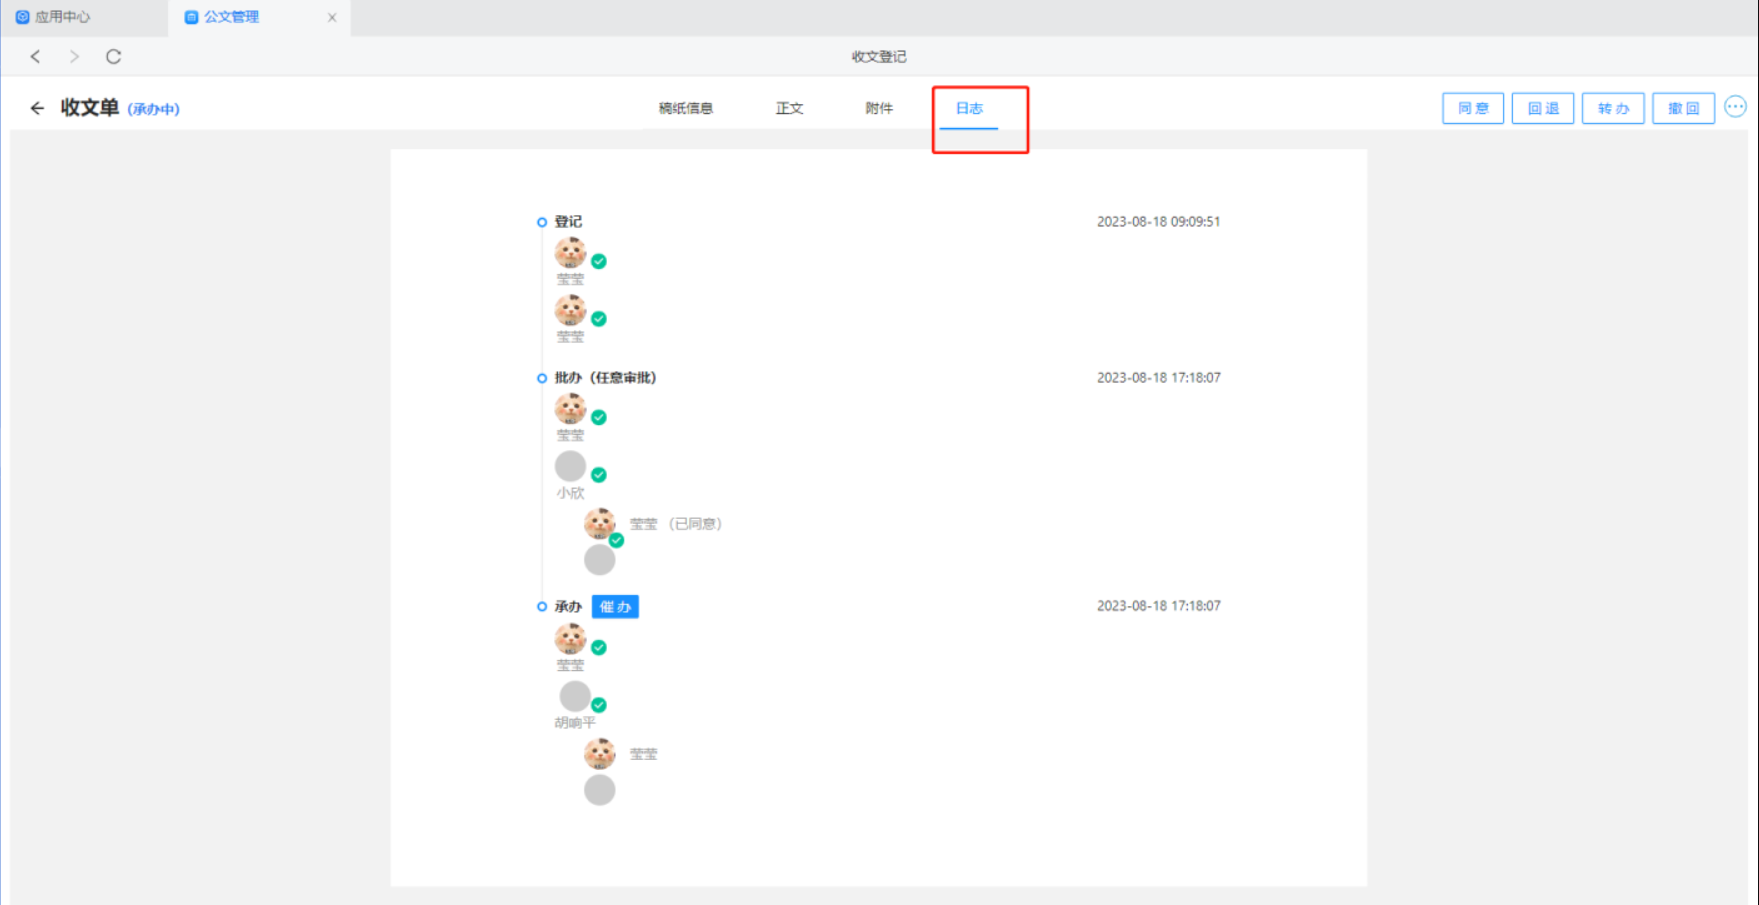Click the forward navigation chevron
1759x905 pixels.
click(74, 57)
